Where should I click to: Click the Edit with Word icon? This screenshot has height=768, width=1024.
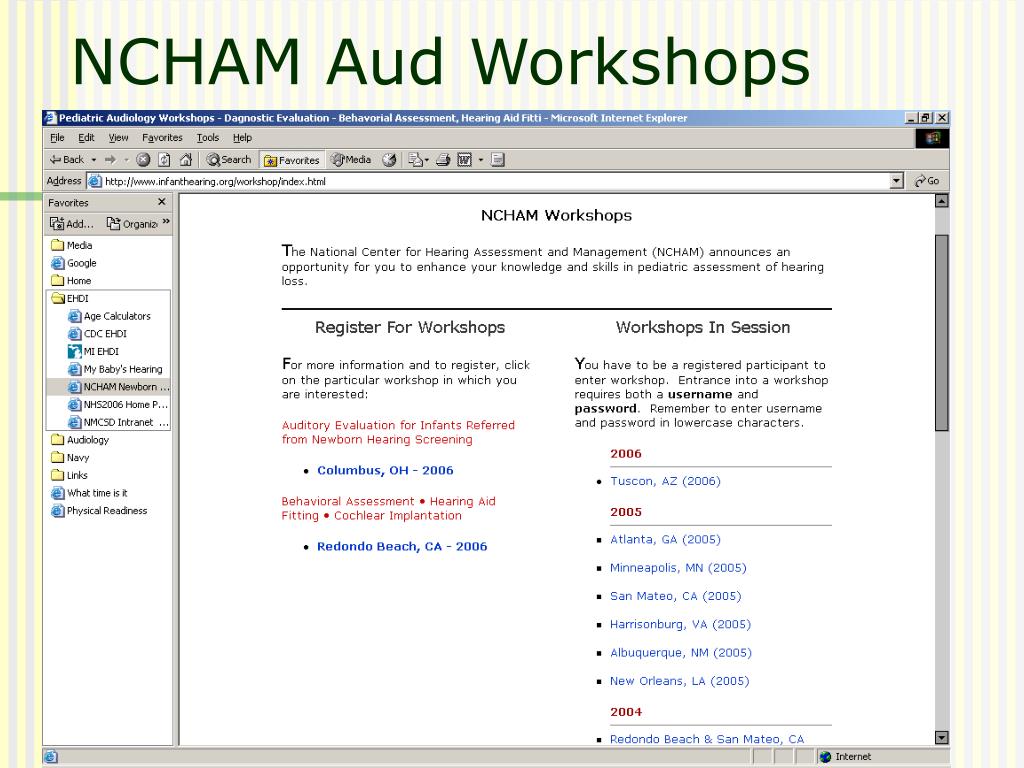pyautogui.click(x=464, y=159)
